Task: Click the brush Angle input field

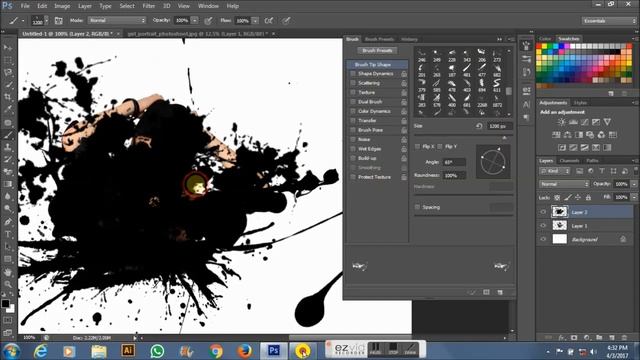Action: pos(454,162)
